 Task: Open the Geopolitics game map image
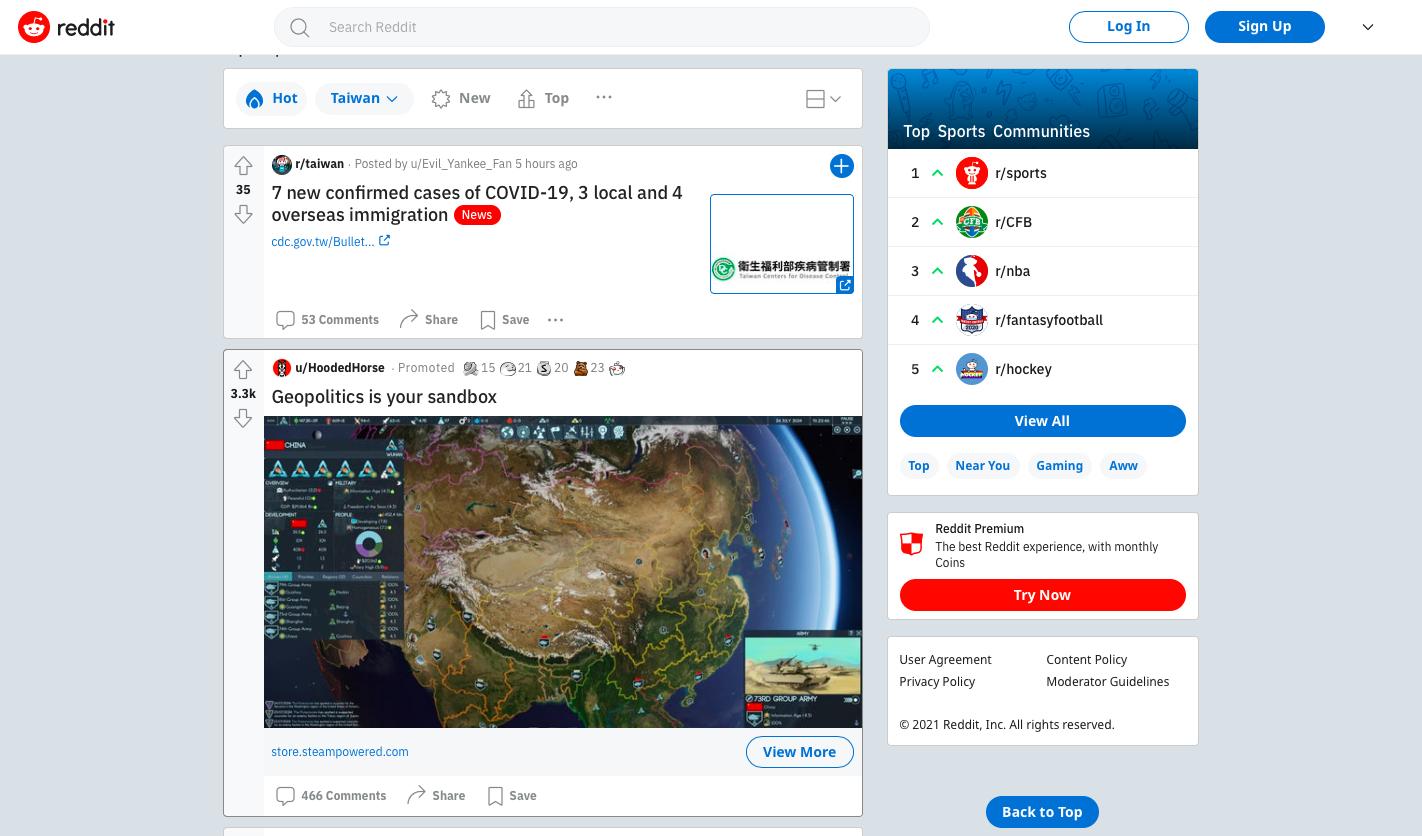[x=563, y=572]
